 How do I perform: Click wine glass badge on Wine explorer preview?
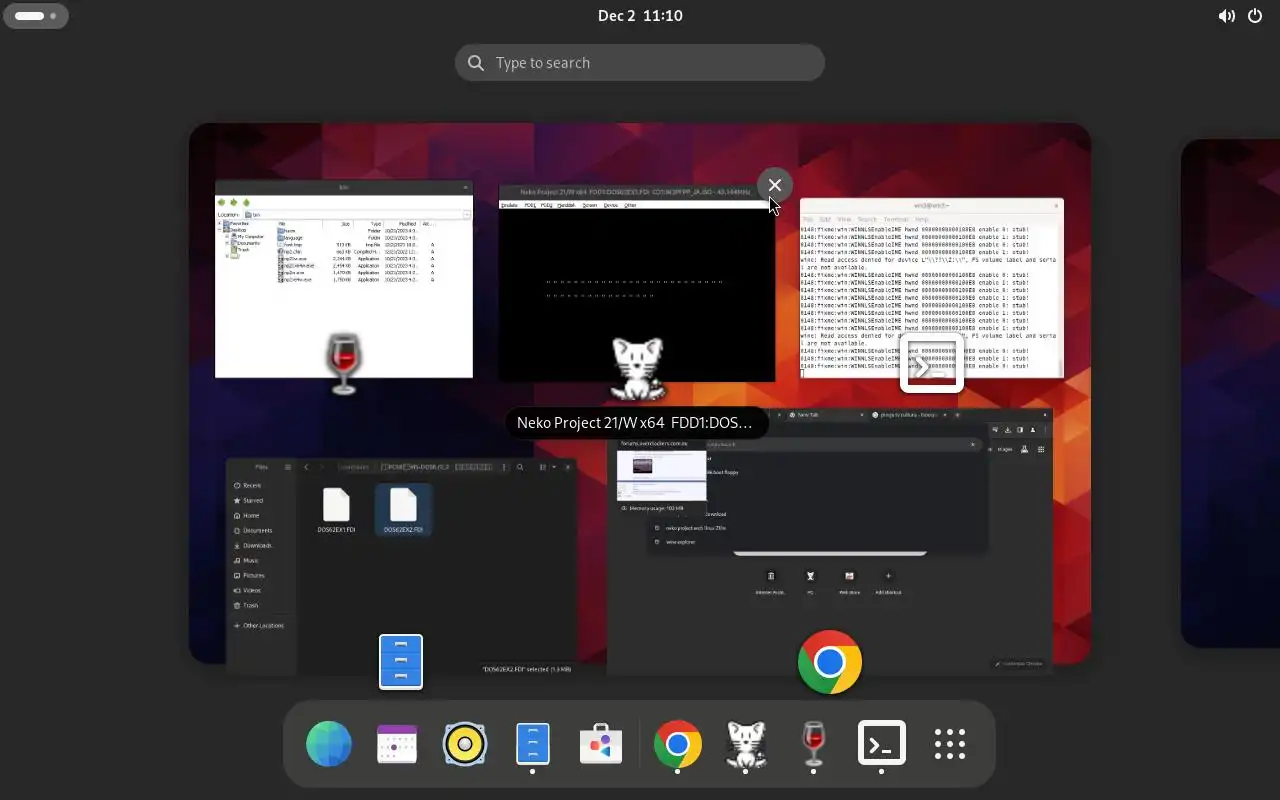(x=343, y=364)
